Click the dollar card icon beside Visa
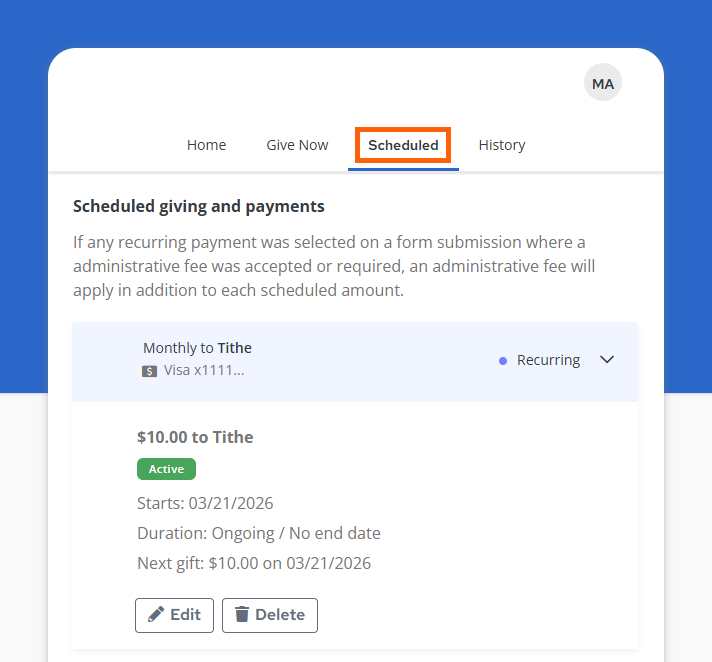712x662 pixels. 150,371
